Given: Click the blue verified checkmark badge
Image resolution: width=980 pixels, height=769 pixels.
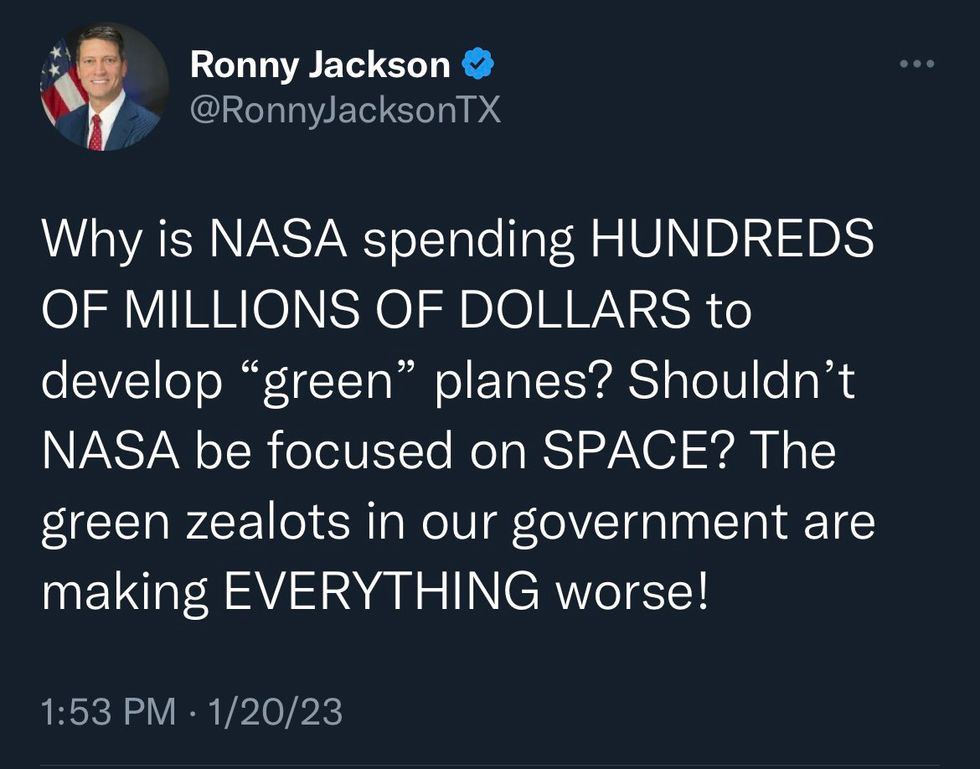Looking at the screenshot, I should tap(478, 64).
